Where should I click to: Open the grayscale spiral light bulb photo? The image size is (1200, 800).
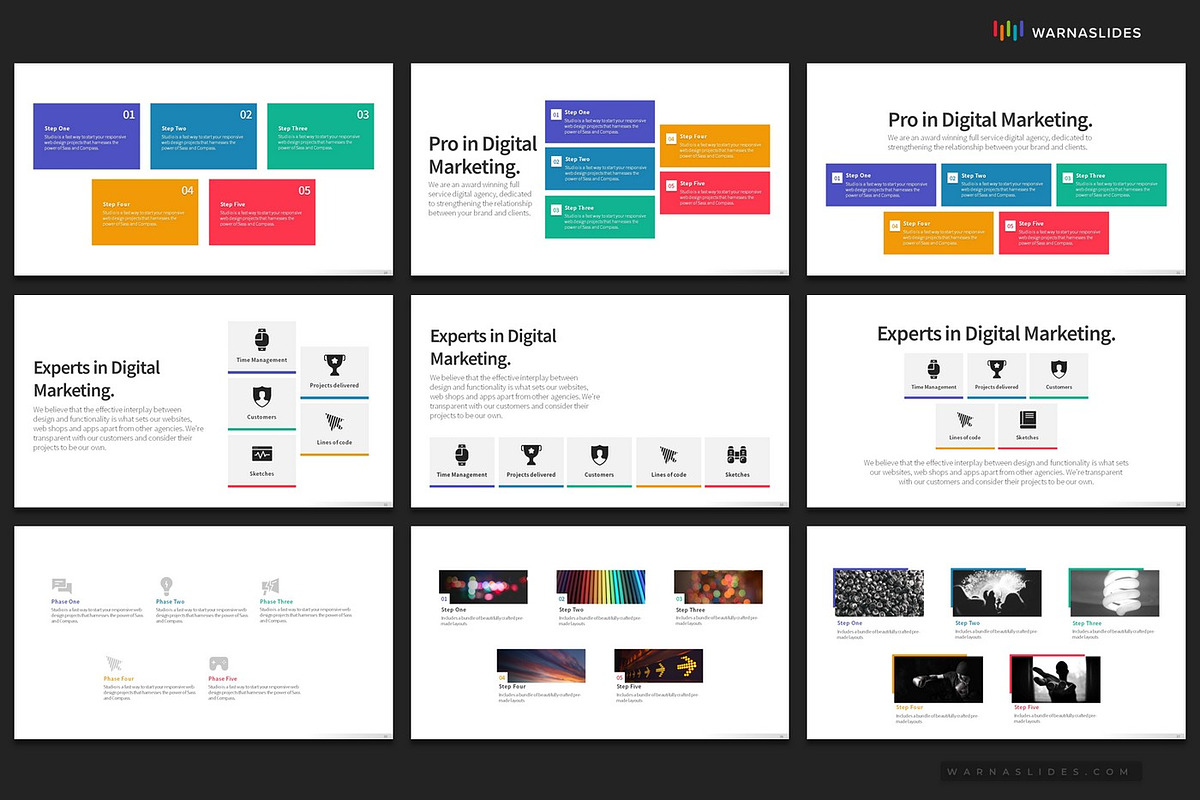pyautogui.click(x=1115, y=592)
